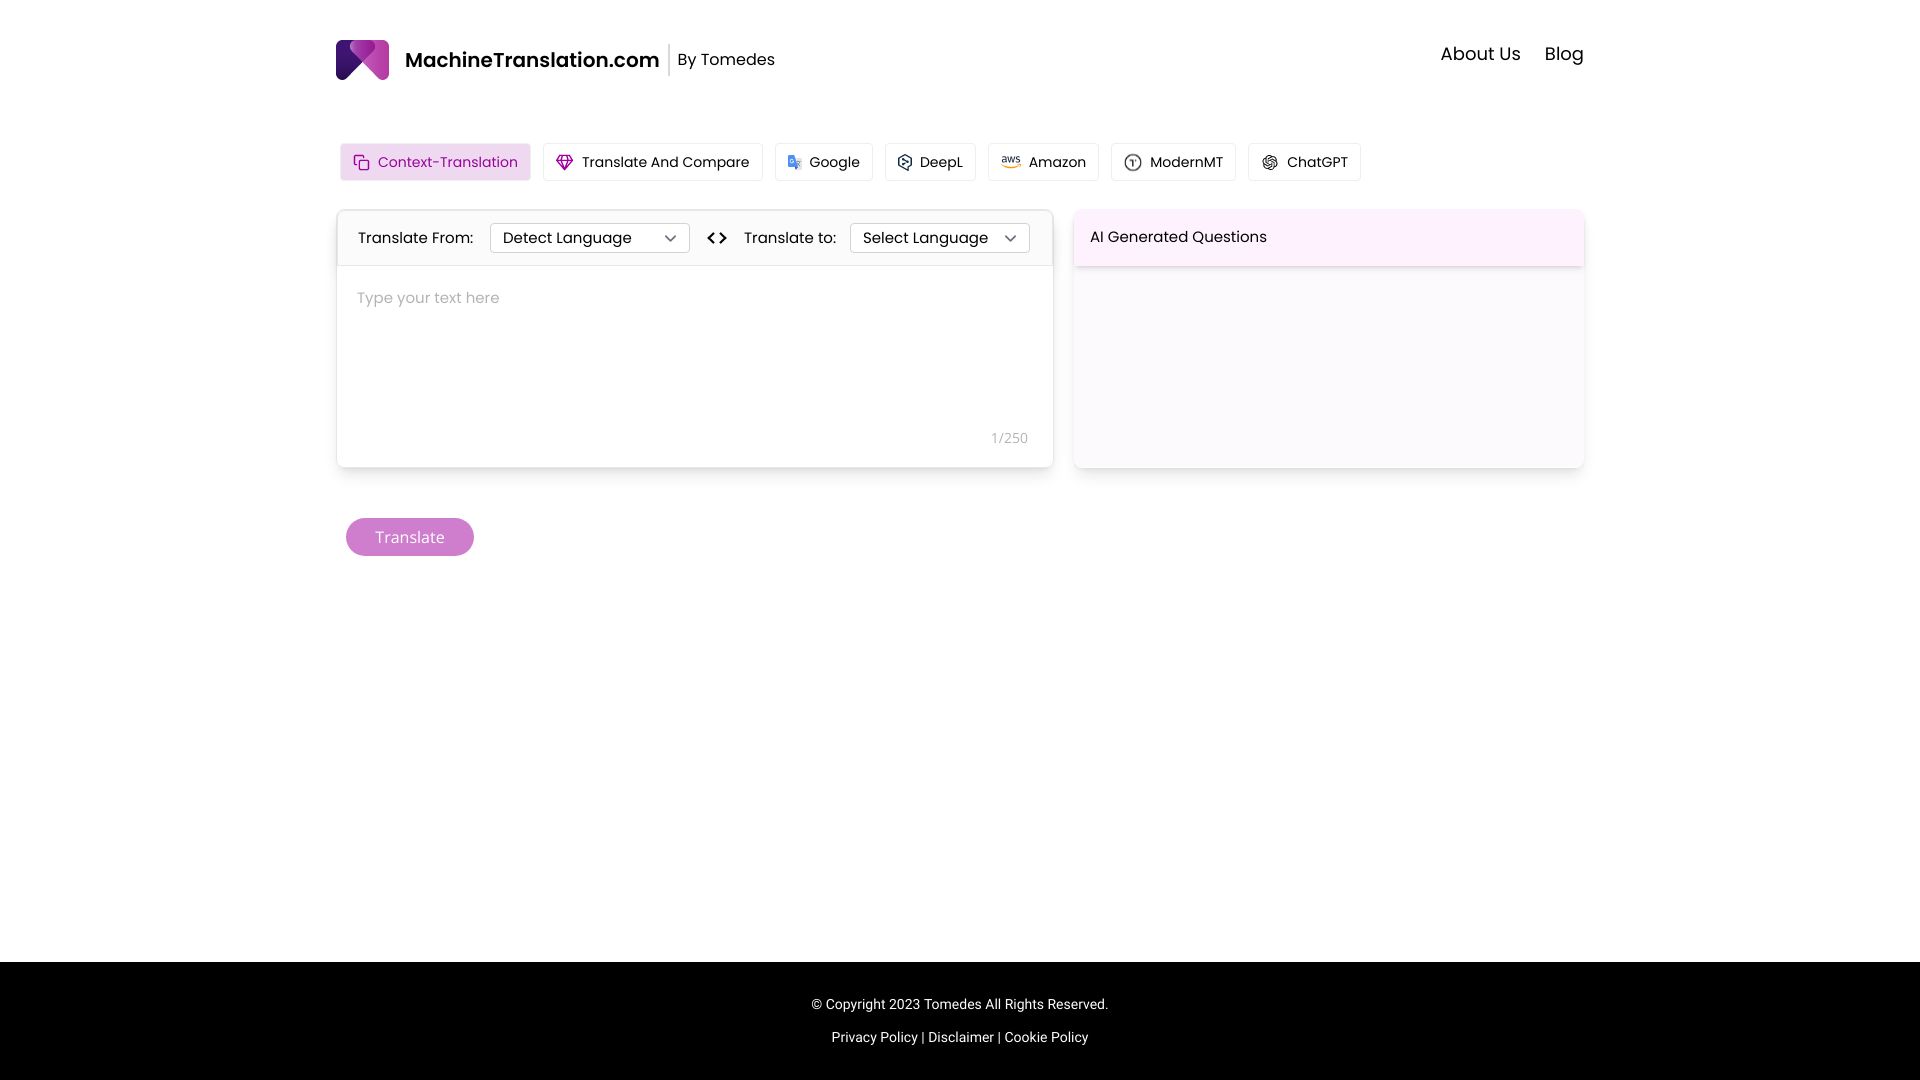Select the Google translation tab

tap(823, 161)
